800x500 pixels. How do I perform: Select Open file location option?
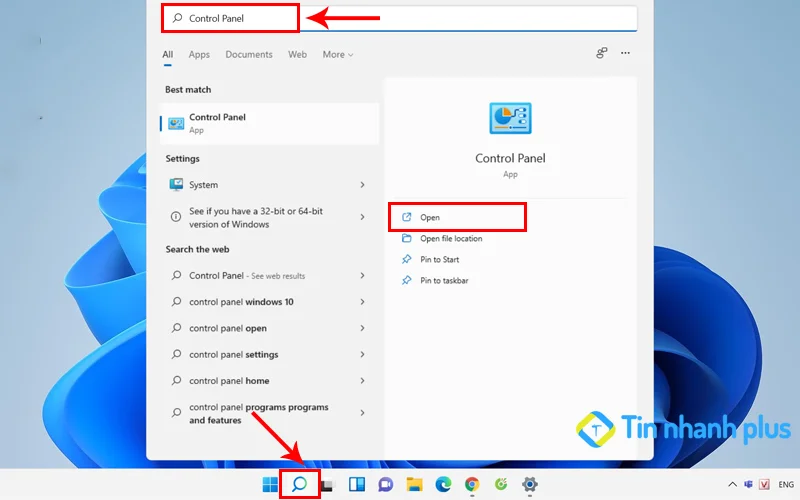[450, 239]
